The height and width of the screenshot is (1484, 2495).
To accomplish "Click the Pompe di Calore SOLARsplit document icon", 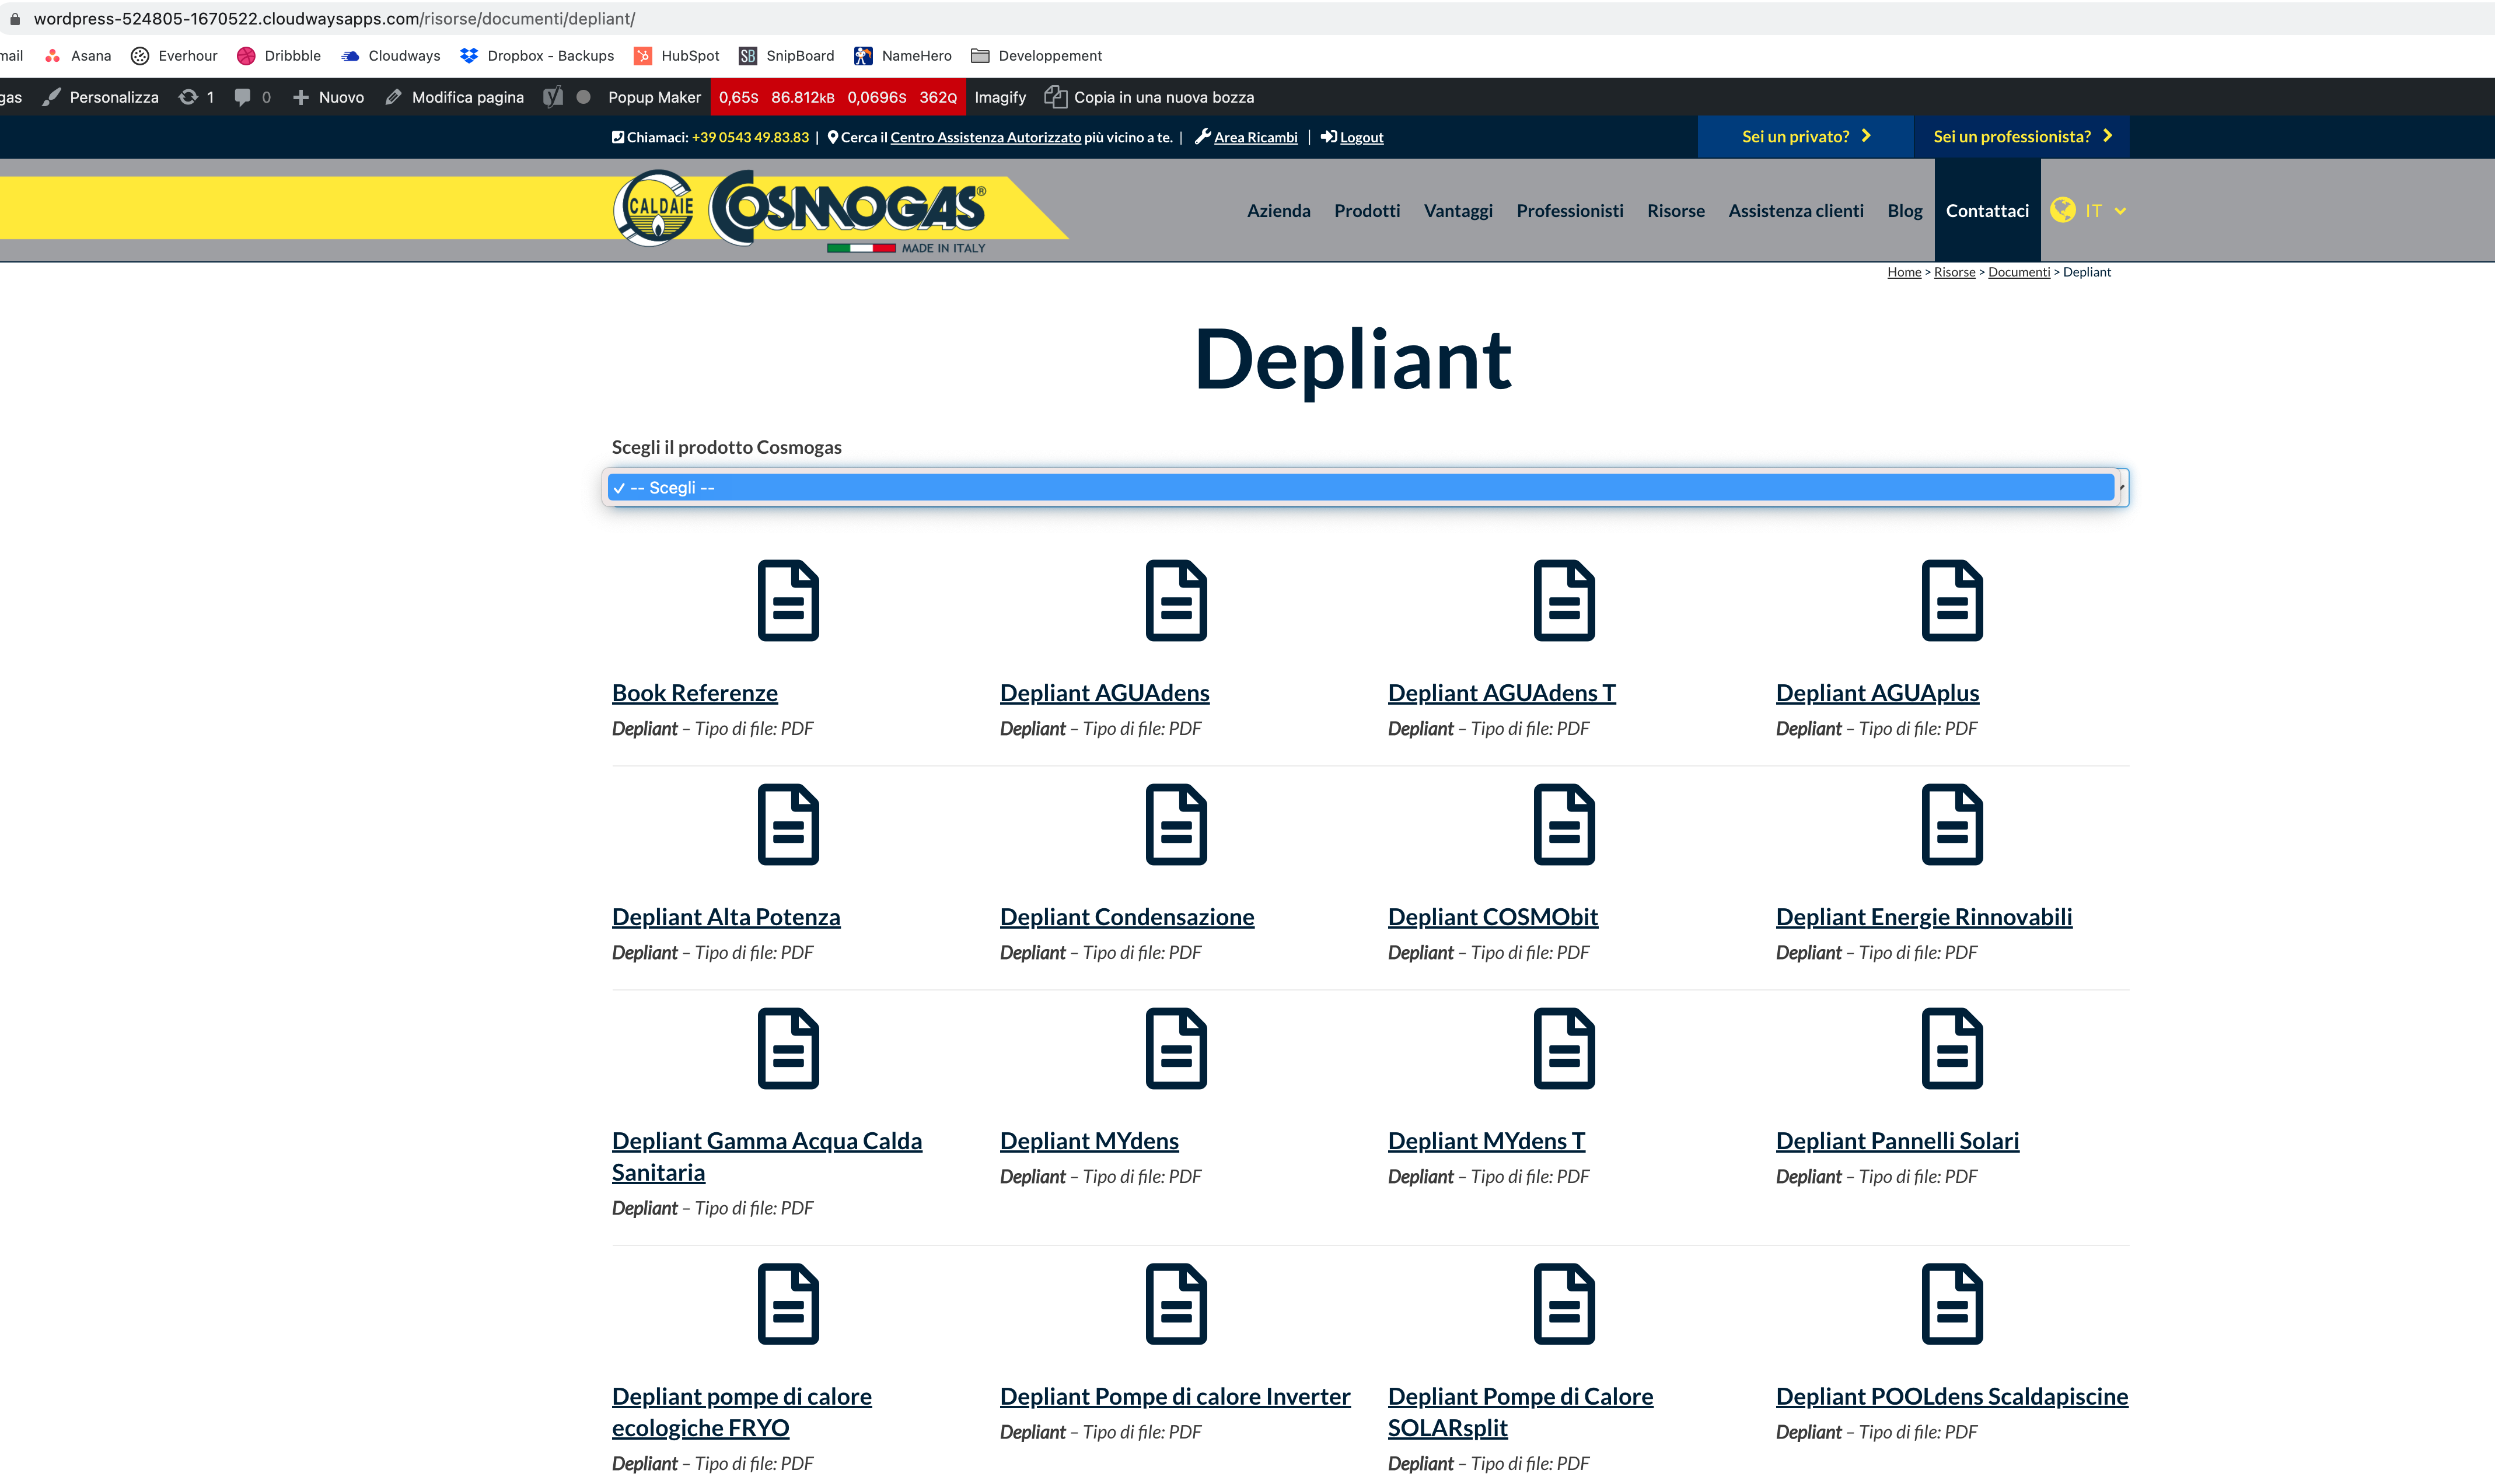I will [1564, 1304].
